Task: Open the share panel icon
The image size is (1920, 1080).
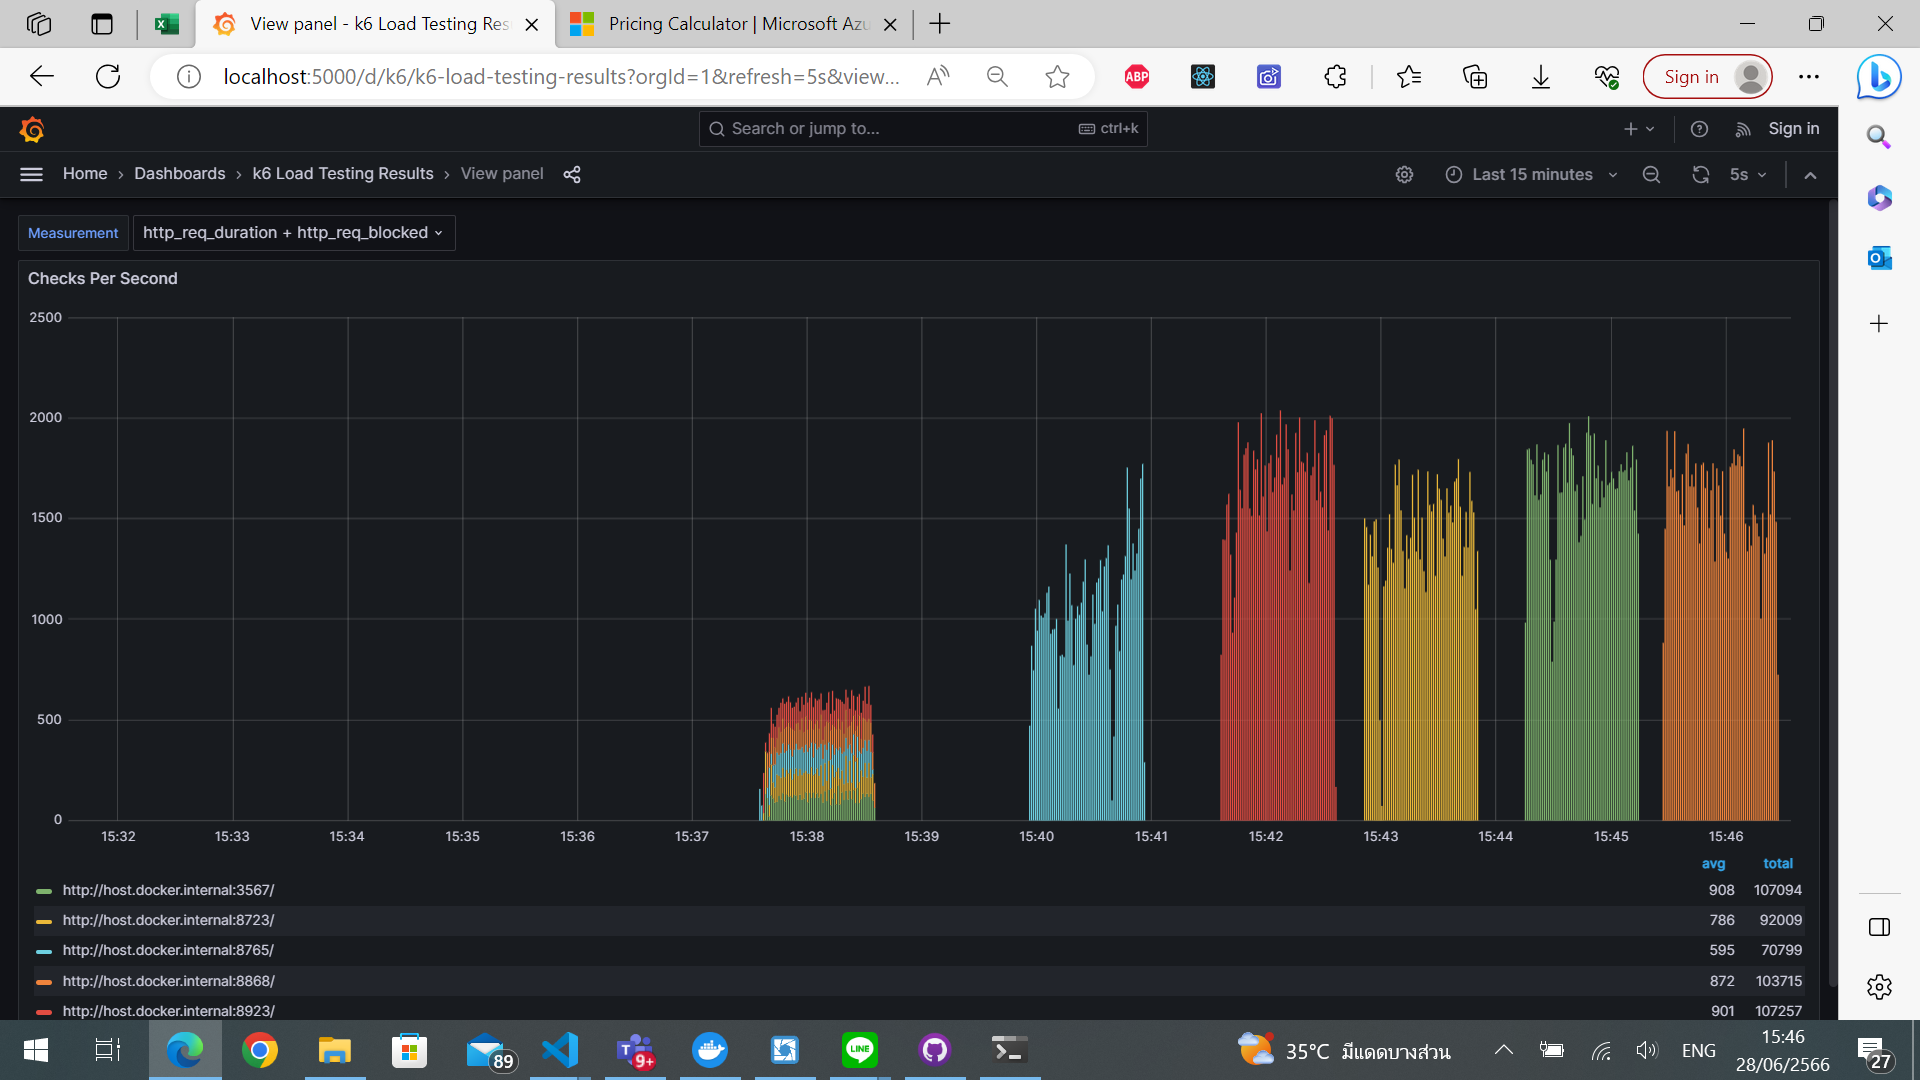Action: 572,174
